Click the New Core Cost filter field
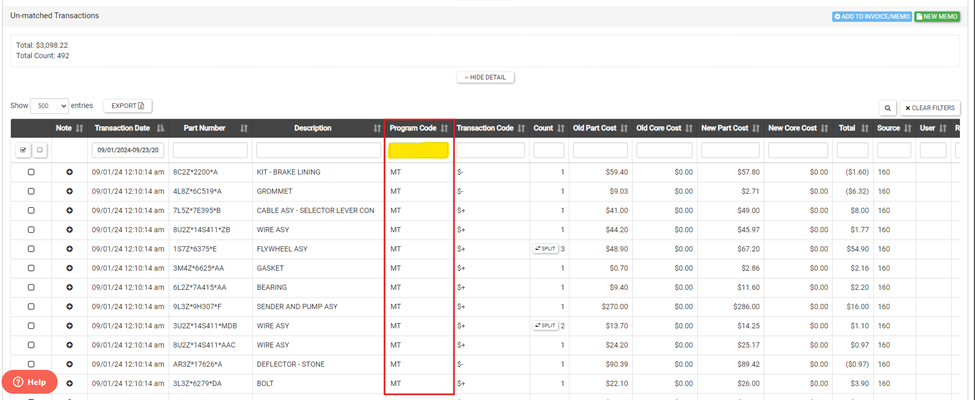 (798, 150)
